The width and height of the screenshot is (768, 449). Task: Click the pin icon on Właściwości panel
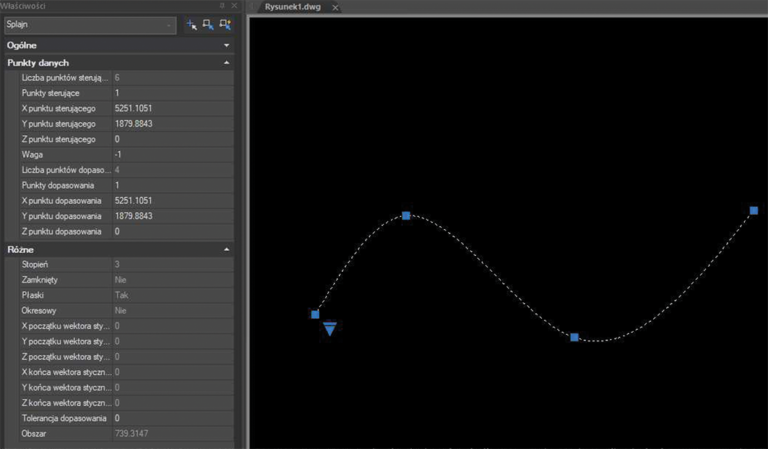221,6
